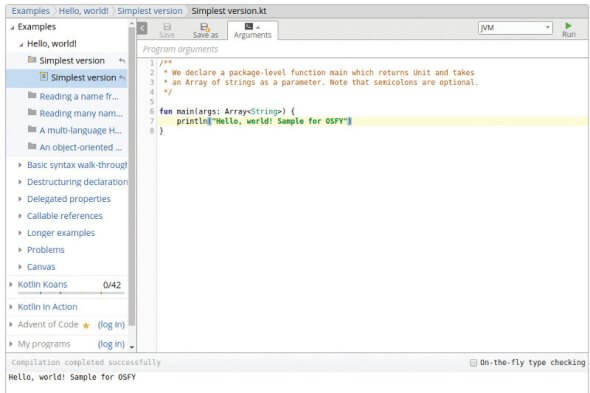The width and height of the screenshot is (590, 393).
Task: Click folder icon beside A multi-language H...
Action: (32, 129)
